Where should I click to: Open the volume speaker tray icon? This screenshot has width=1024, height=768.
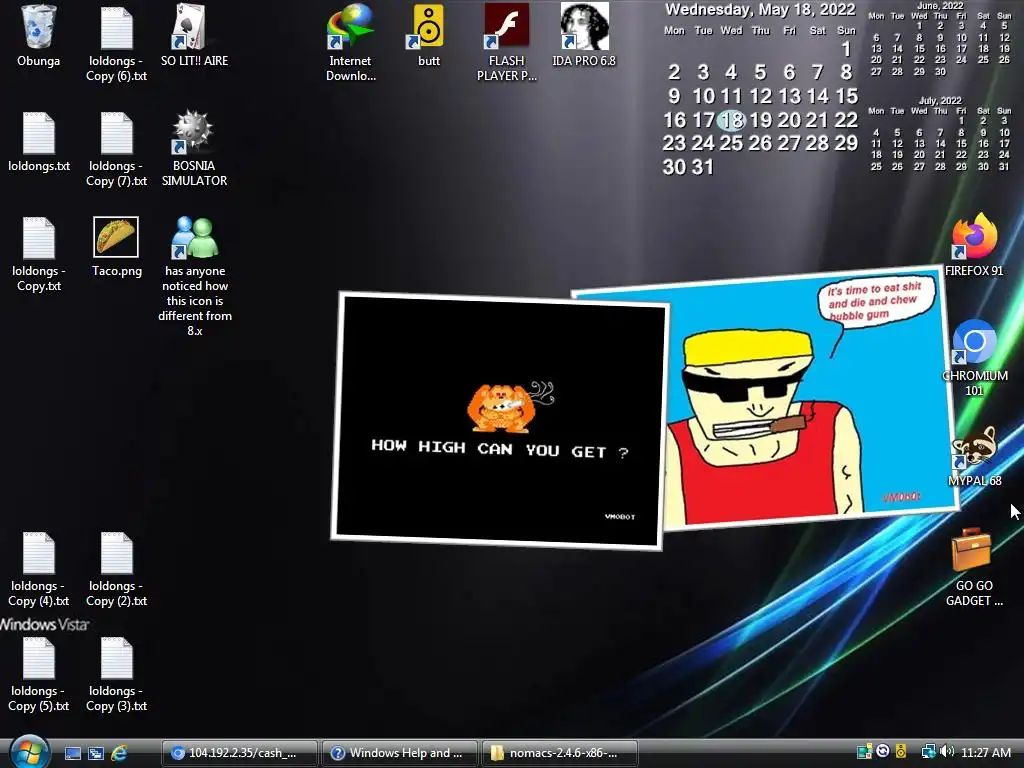[x=947, y=752]
